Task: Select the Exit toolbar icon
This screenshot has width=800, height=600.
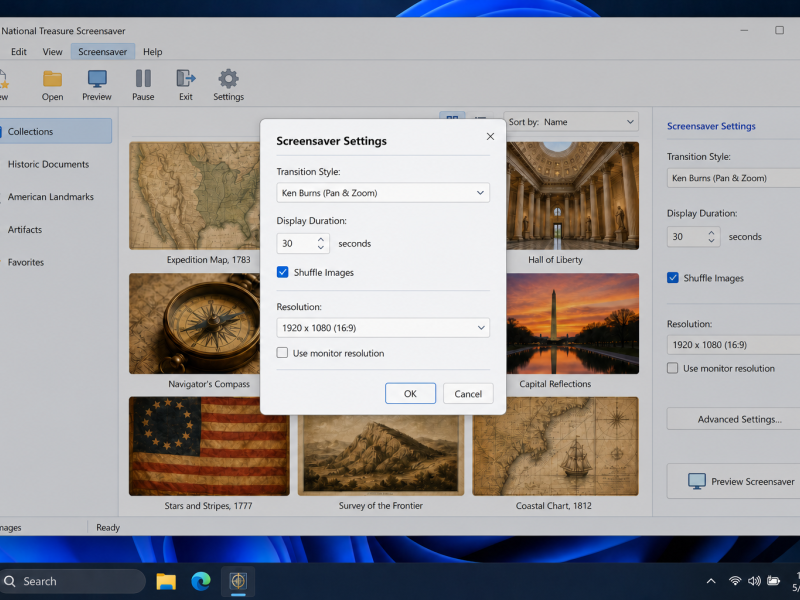Action: tap(186, 79)
